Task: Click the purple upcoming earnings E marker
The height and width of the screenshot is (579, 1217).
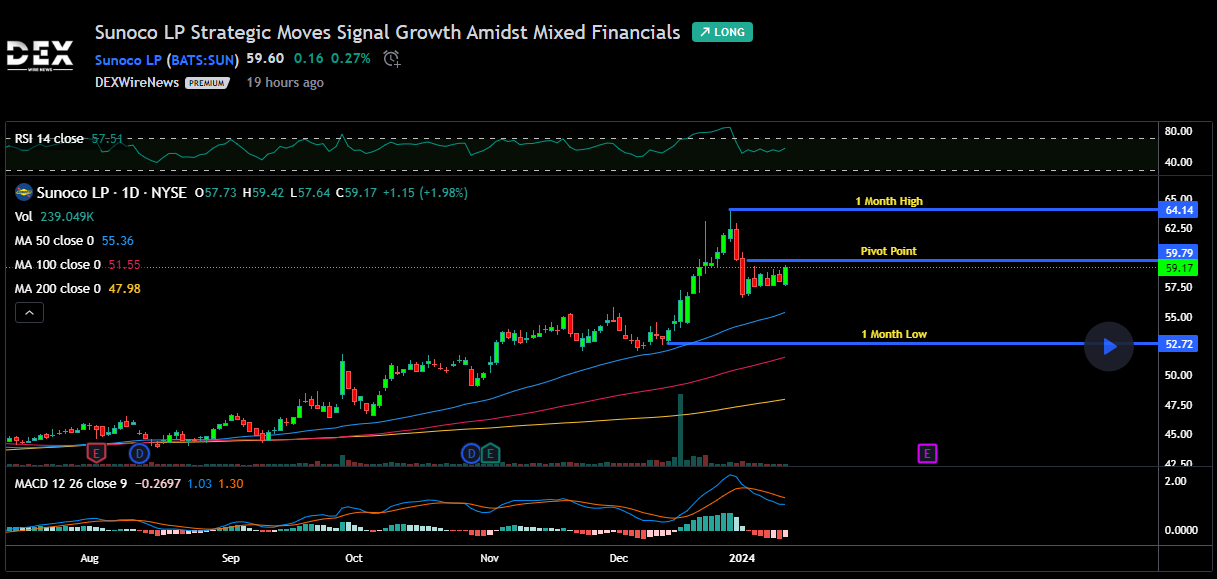Action: pyautogui.click(x=927, y=454)
